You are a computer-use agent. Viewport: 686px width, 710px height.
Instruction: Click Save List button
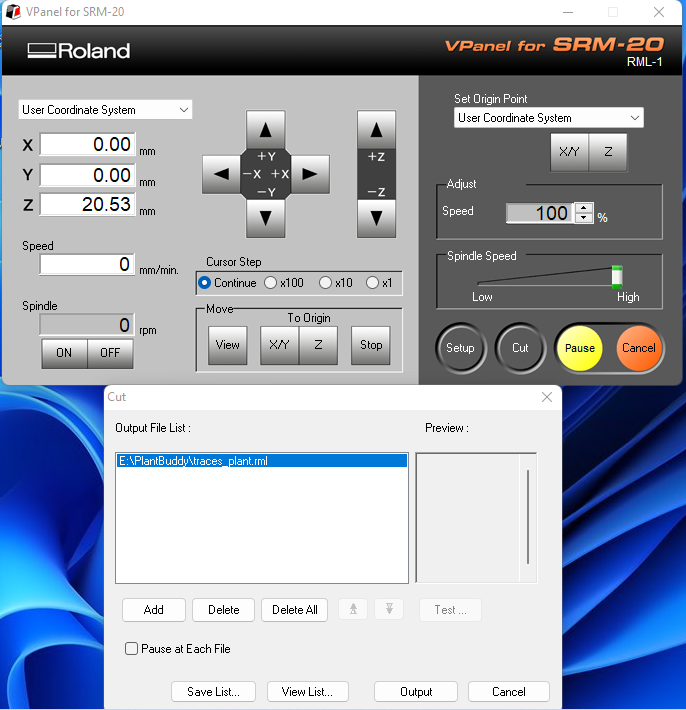click(213, 691)
